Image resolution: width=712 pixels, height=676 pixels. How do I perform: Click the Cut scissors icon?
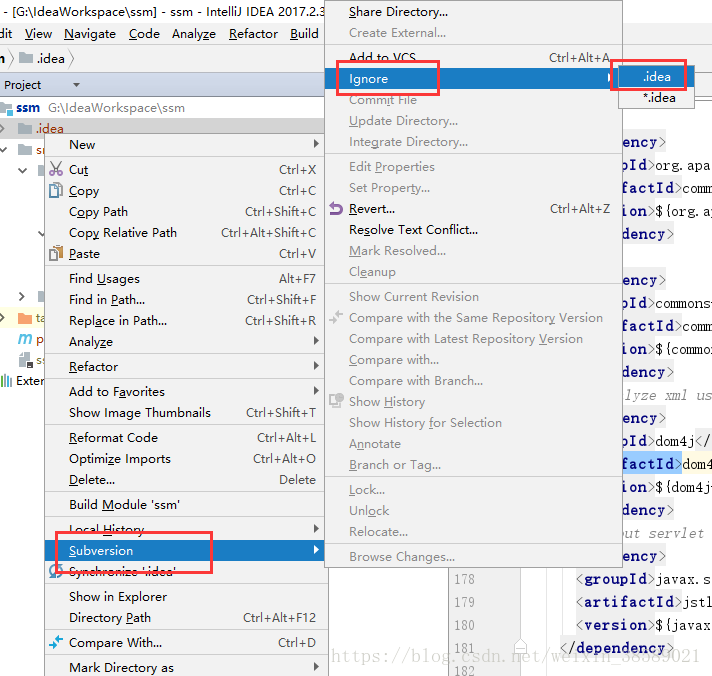(x=56, y=169)
